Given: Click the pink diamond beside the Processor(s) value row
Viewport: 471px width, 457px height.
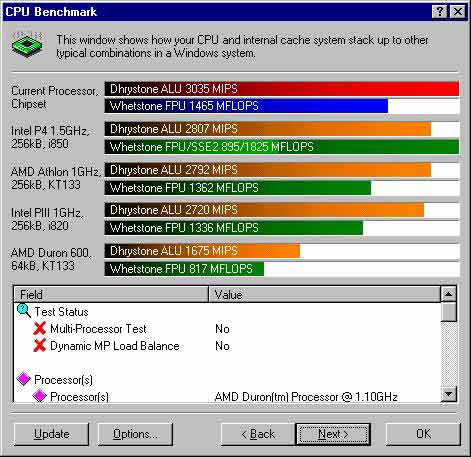Looking at the screenshot, I should (x=40, y=396).
